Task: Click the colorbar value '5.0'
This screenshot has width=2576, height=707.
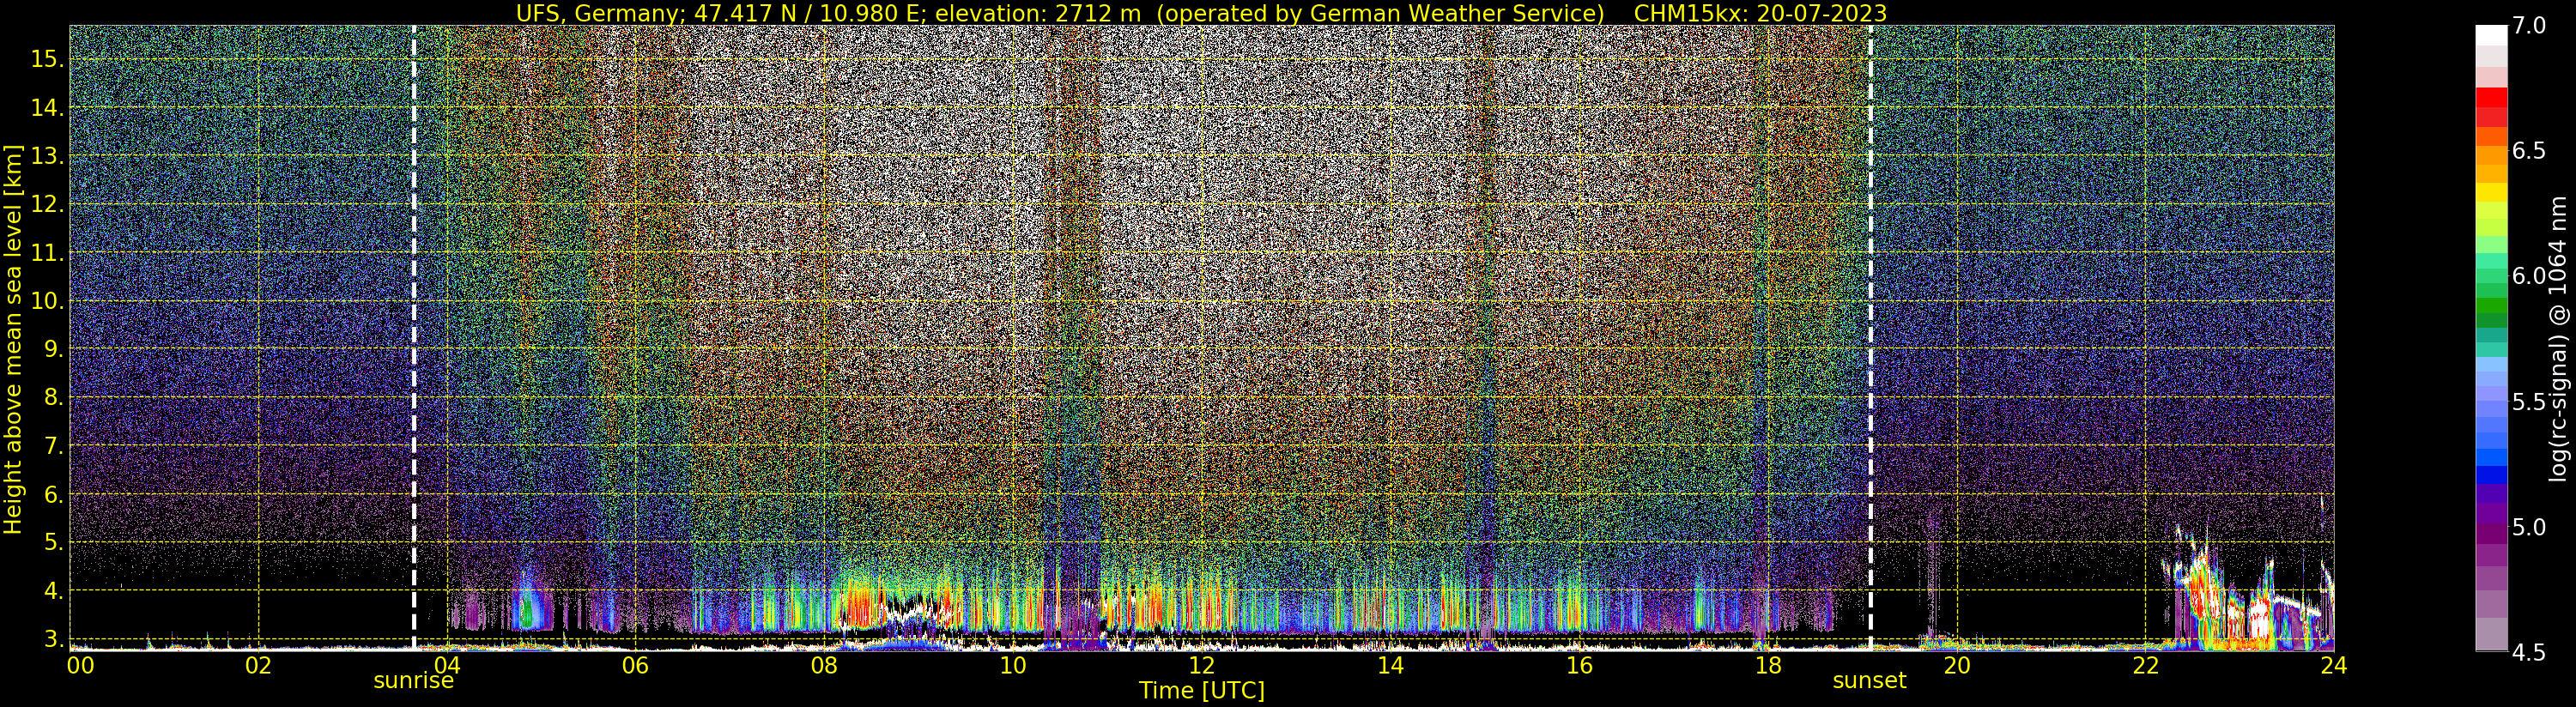Action: [2529, 527]
